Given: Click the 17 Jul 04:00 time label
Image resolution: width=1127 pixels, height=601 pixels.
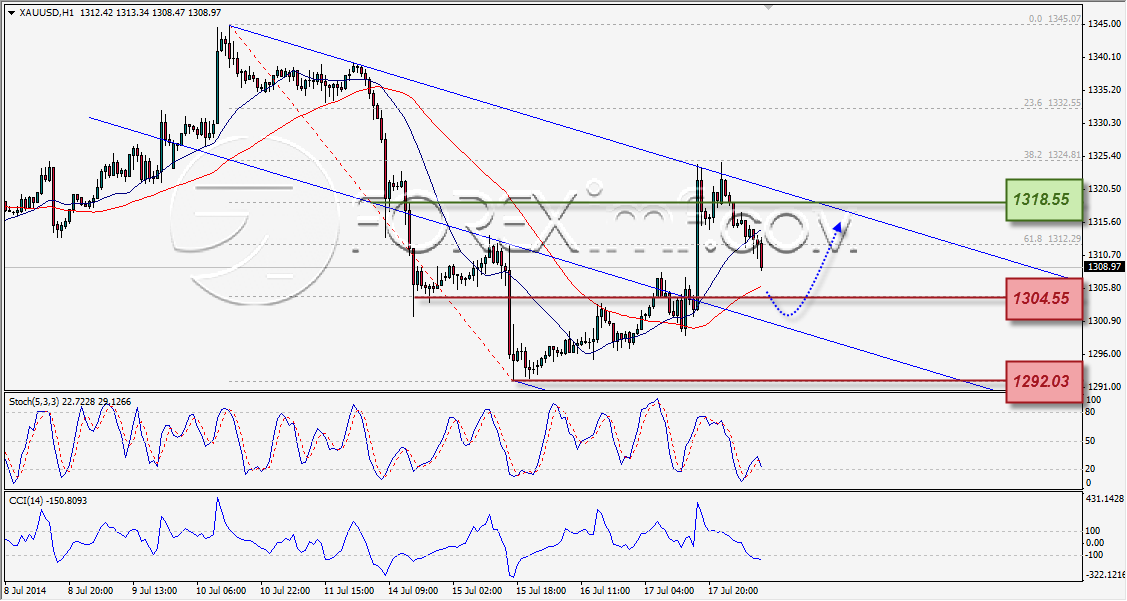Looking at the screenshot, I should coord(669,591).
